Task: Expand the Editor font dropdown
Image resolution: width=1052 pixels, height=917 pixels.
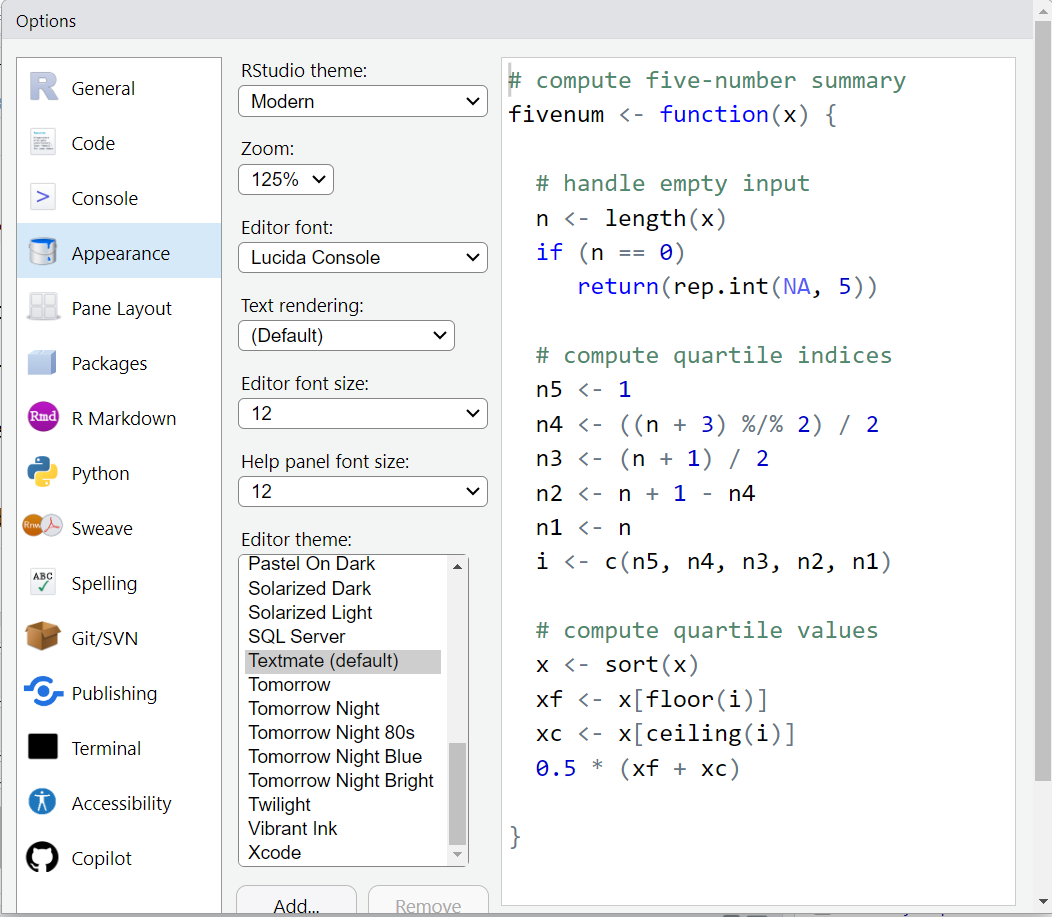Action: point(362,257)
